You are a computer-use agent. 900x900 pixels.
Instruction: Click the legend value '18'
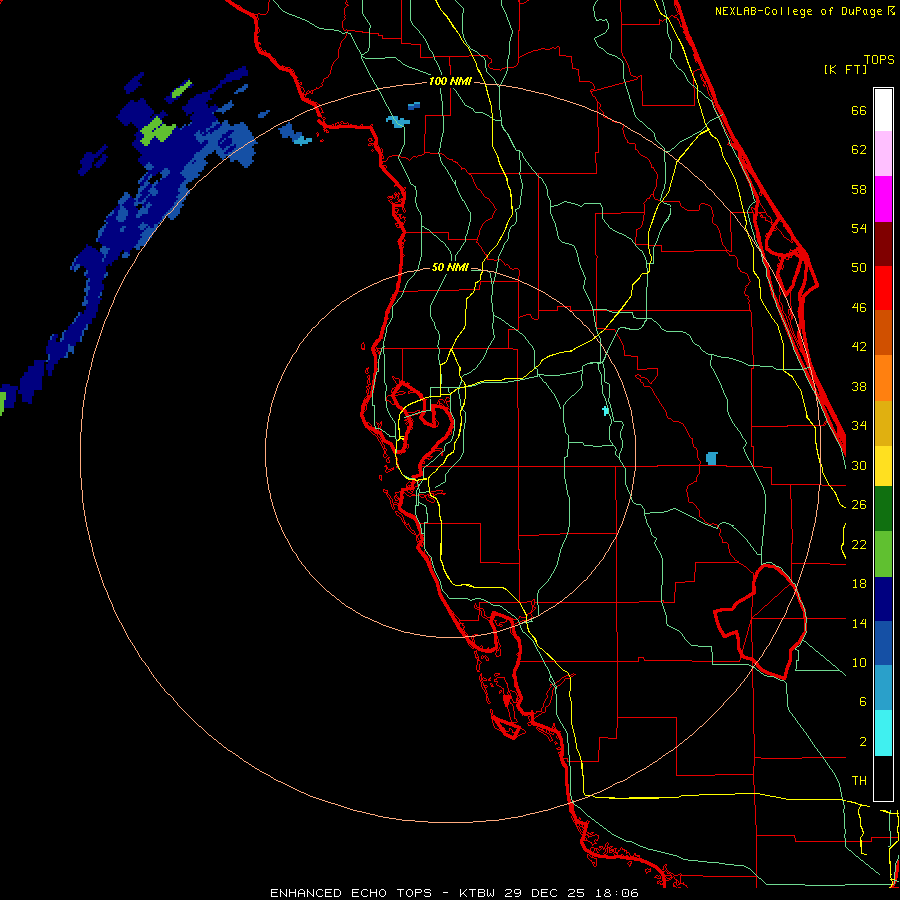859,584
